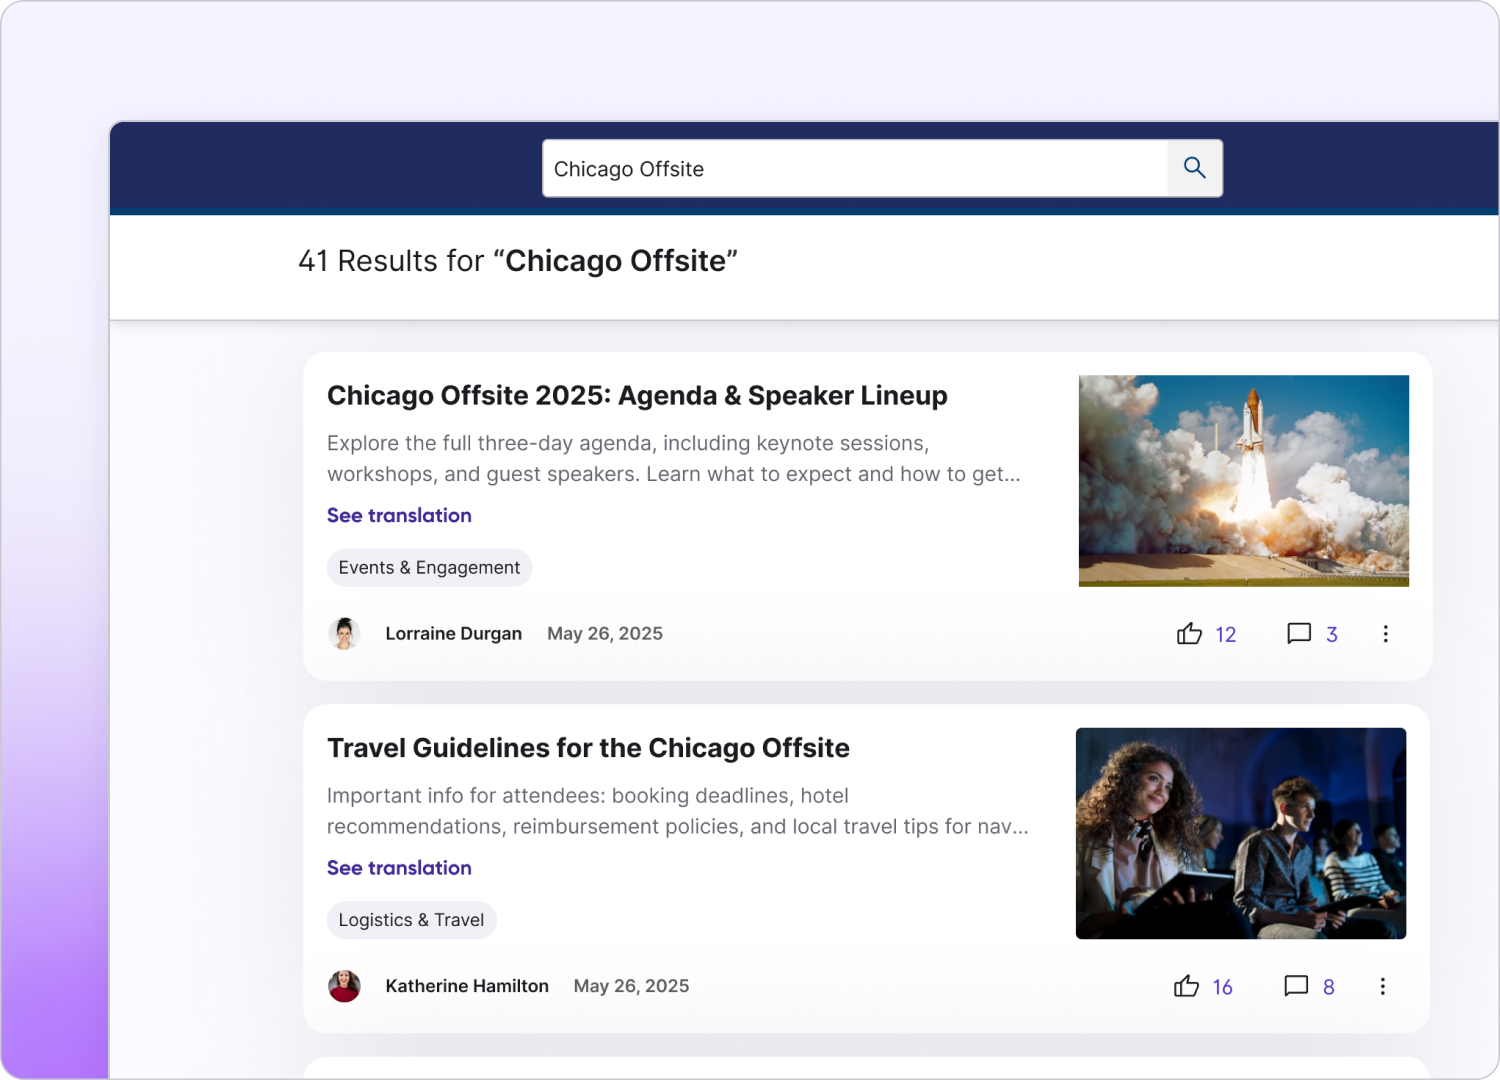Screen dimensions: 1500x1080
Task: Like the Agenda & Speaker Lineup post
Action: pyautogui.click(x=1189, y=634)
